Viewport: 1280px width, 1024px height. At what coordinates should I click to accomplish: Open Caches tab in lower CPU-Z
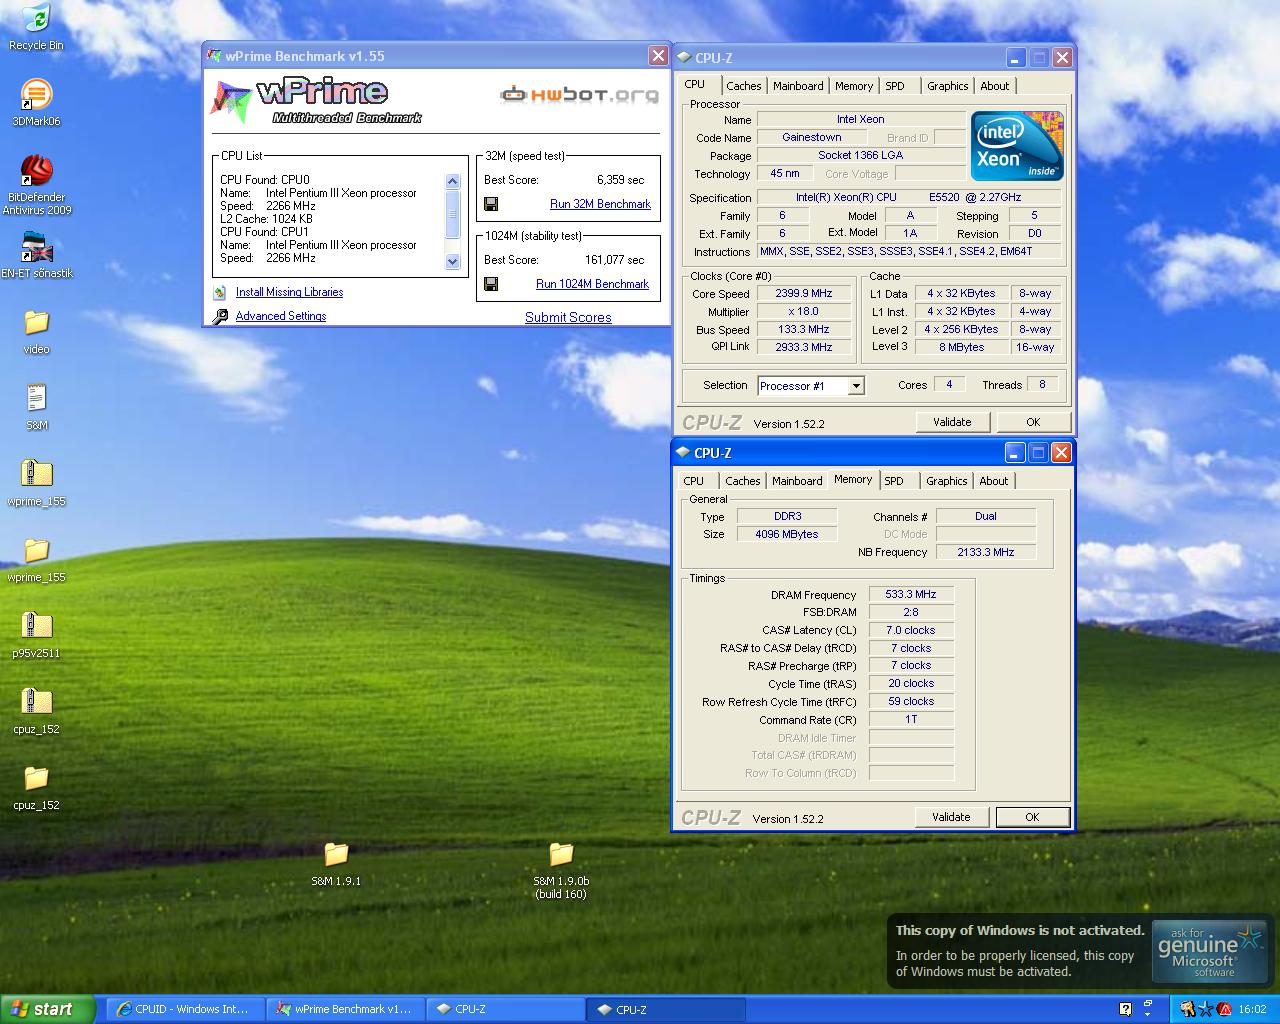[x=743, y=481]
